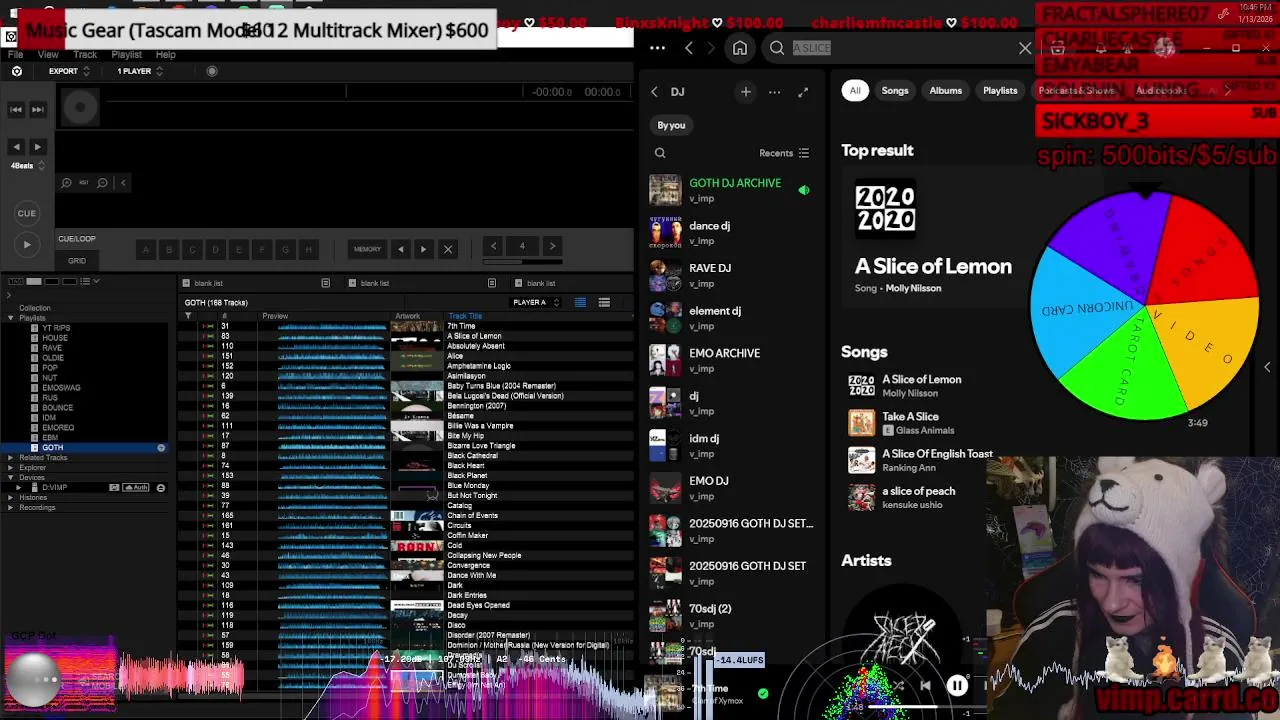Expand the Histories tree node
The height and width of the screenshot is (720, 1280).
click(x=10, y=497)
